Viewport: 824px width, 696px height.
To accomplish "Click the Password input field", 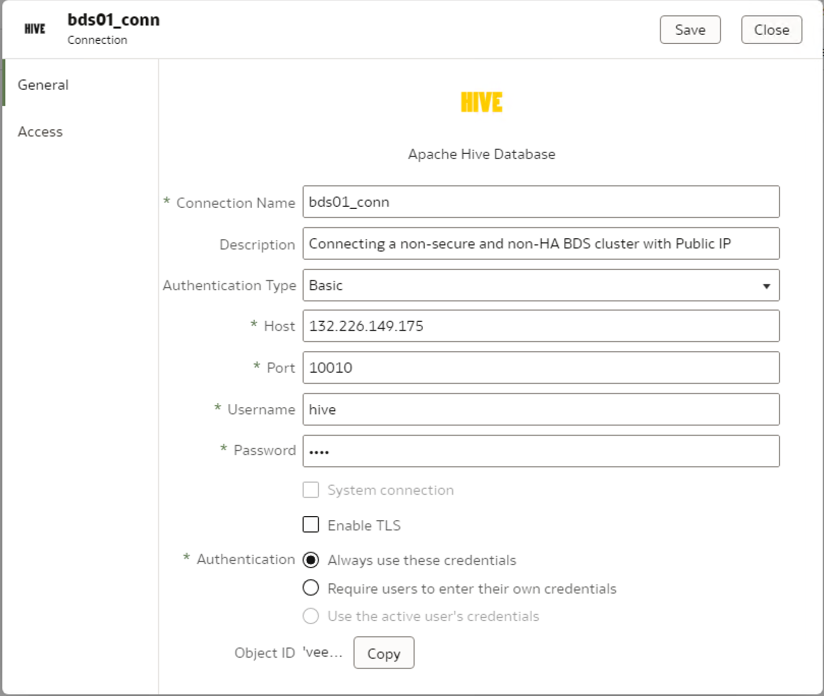I will [540, 450].
